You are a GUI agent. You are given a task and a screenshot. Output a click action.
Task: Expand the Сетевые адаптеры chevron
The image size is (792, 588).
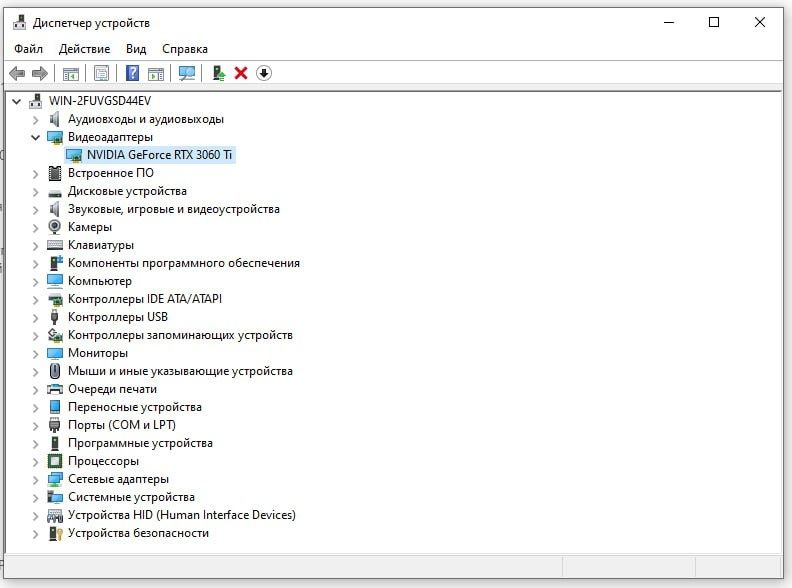coord(35,480)
